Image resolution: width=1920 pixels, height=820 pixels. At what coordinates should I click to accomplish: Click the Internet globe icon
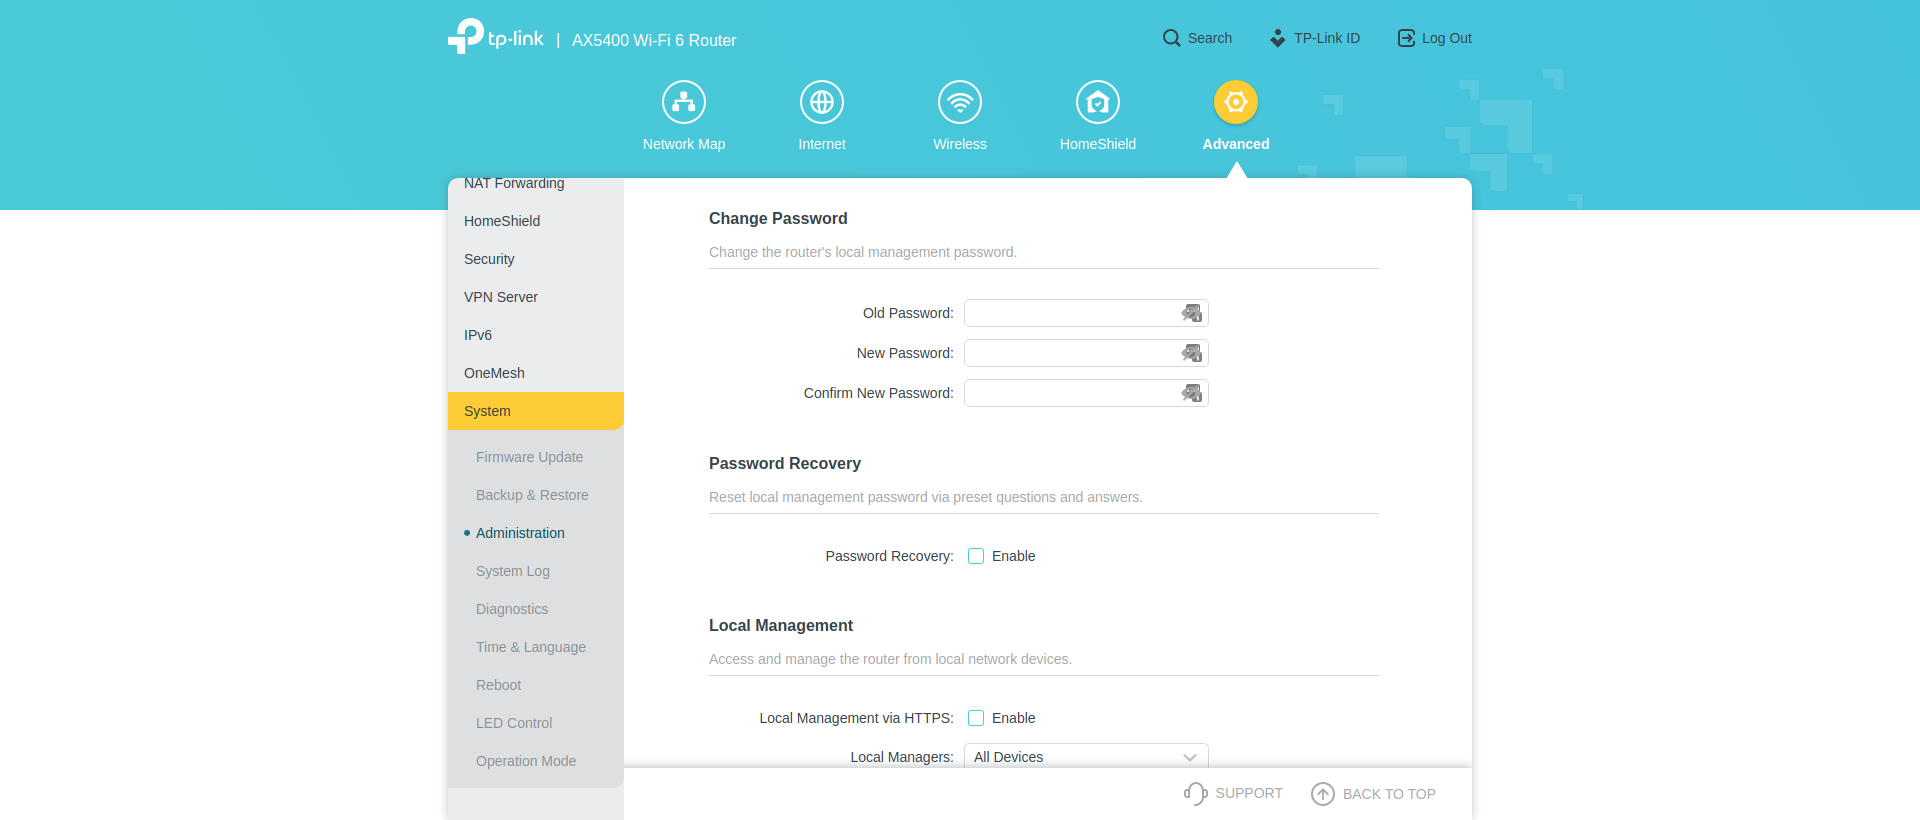point(822,102)
